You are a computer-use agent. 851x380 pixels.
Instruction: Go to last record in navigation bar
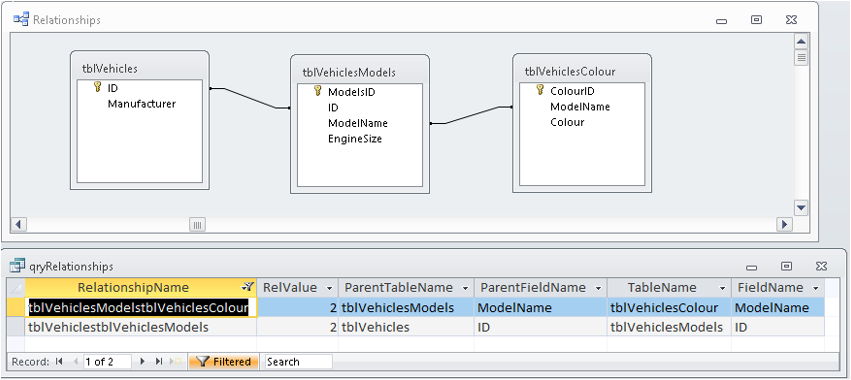click(159, 362)
